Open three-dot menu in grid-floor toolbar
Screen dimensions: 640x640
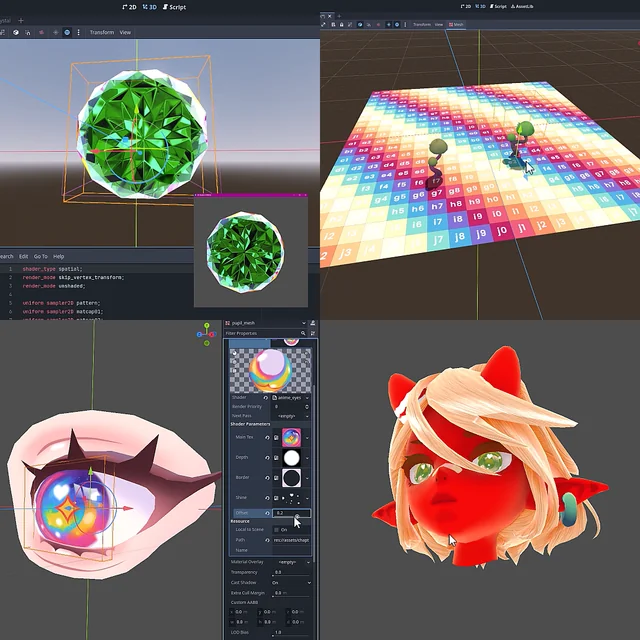point(405,24)
